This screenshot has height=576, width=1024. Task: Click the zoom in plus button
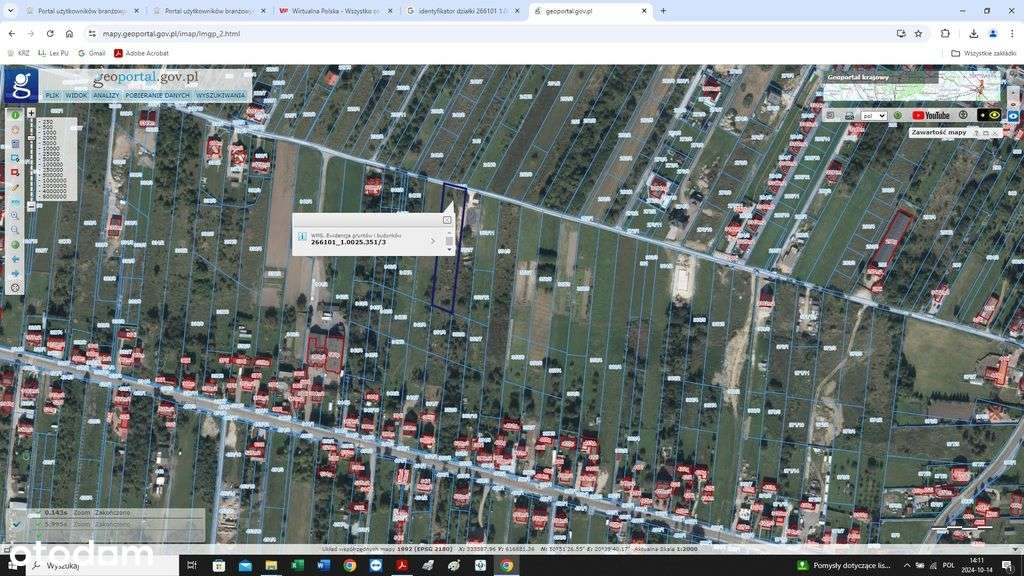[31, 114]
